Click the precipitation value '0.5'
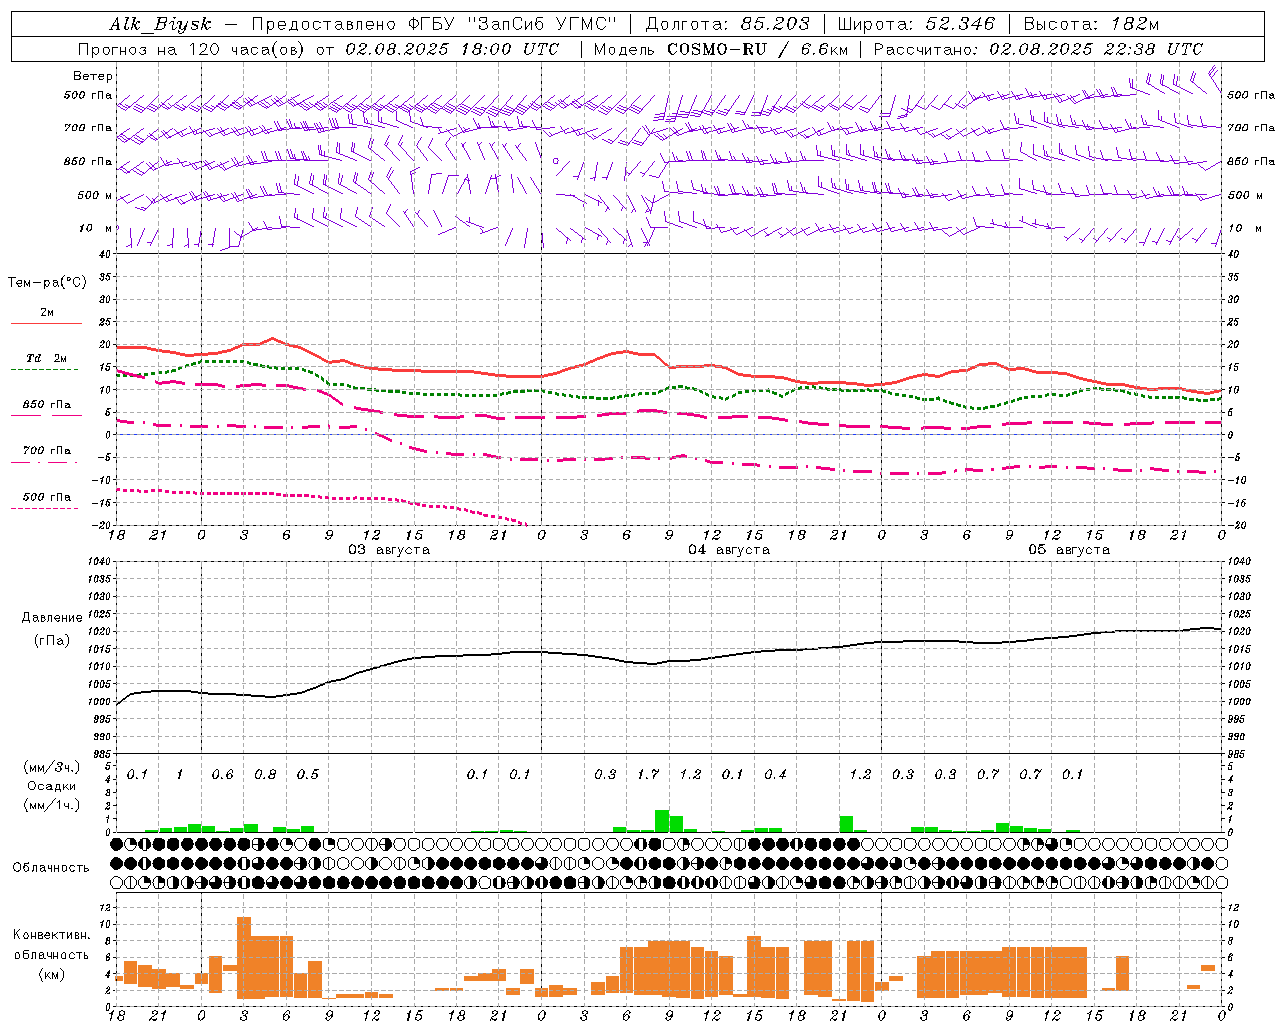Screen dimensions: 1280x1024 click(308, 775)
